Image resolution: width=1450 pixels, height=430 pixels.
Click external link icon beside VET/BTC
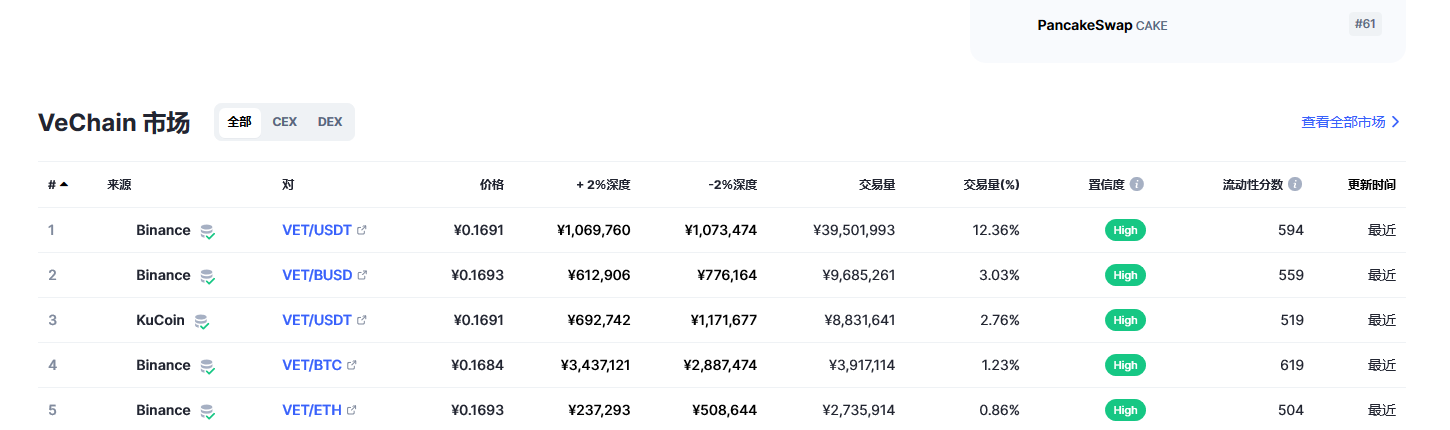[352, 365]
